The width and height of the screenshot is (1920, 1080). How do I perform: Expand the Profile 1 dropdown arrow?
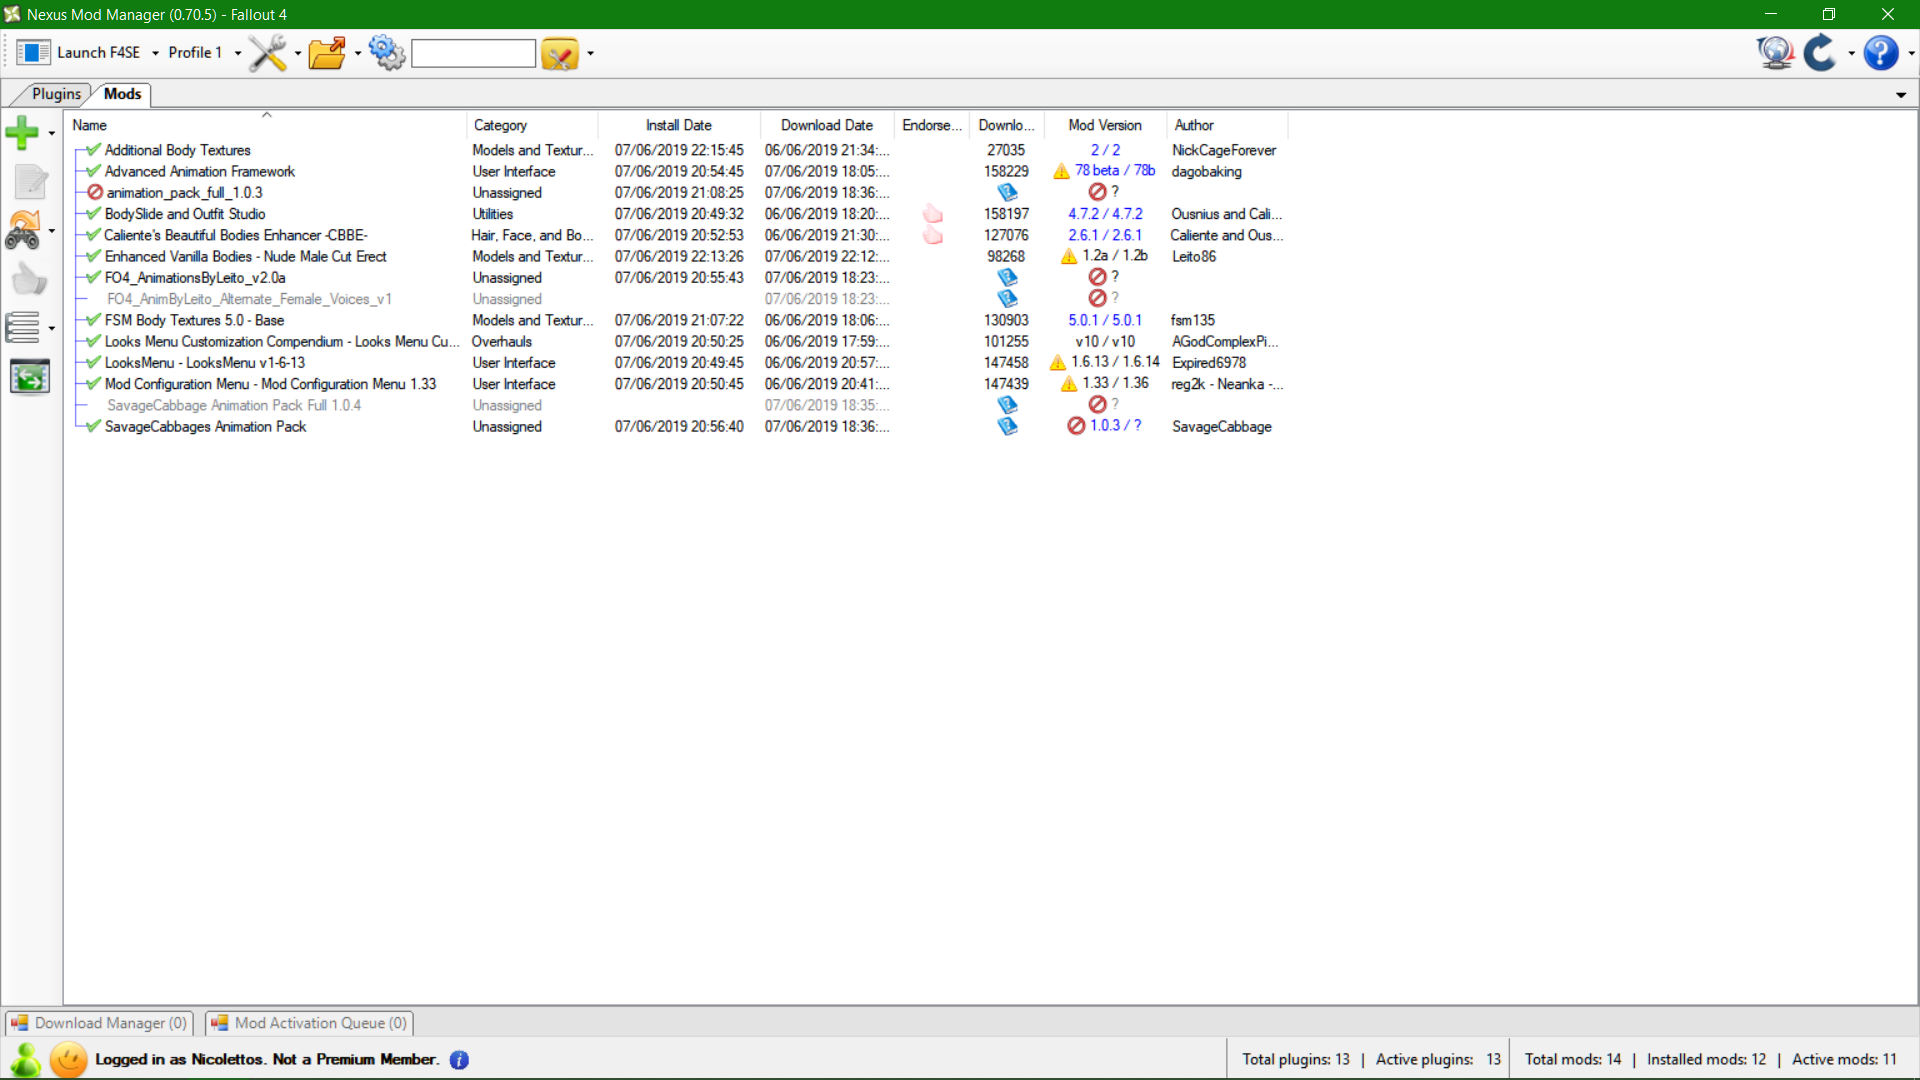click(x=238, y=53)
